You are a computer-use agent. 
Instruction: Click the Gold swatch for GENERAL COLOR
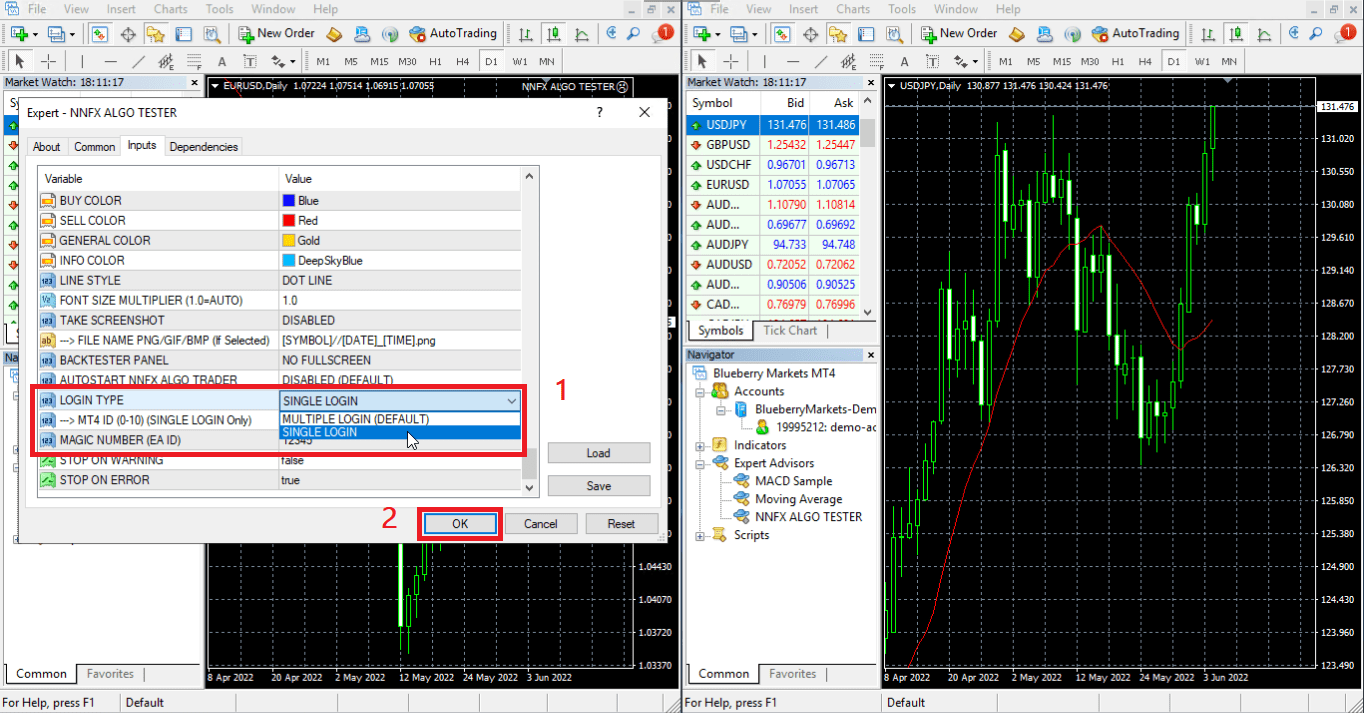pyautogui.click(x=289, y=241)
